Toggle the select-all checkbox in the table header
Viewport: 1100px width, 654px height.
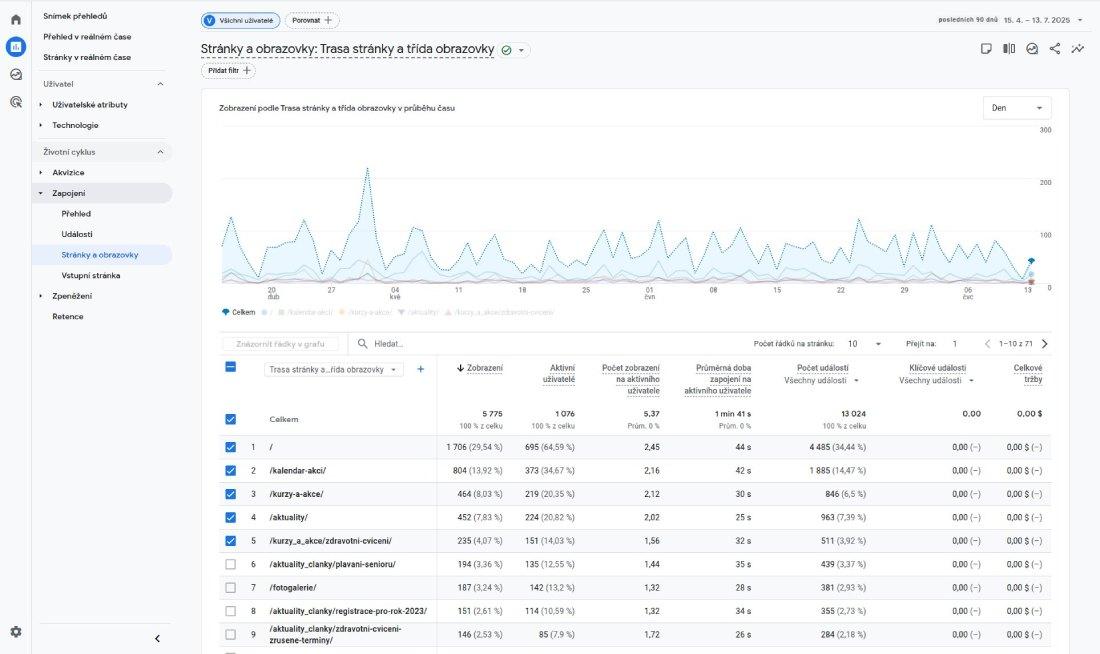pyautogui.click(x=231, y=368)
